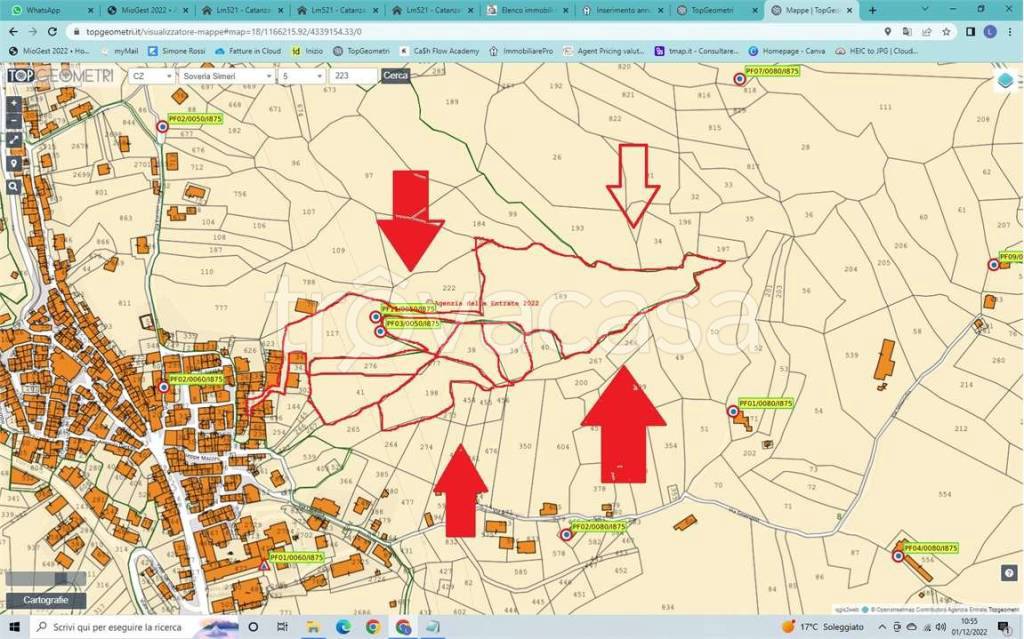Click the location pin tool

pos(13,163)
